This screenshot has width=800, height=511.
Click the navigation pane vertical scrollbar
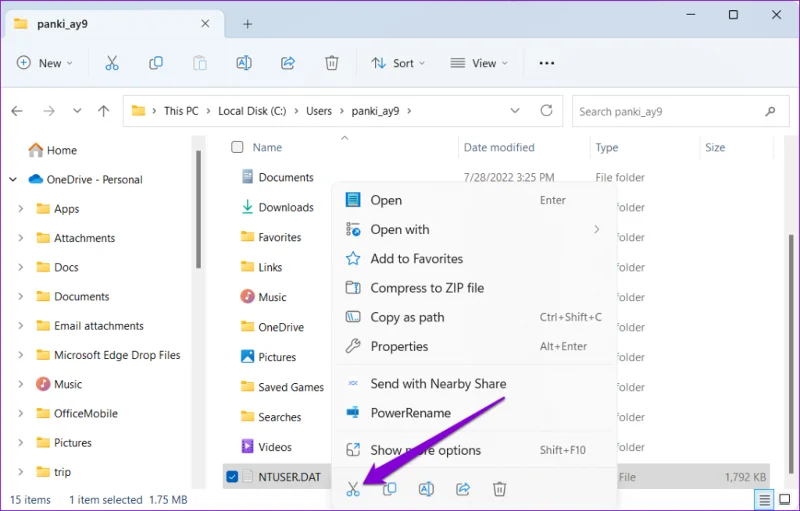click(198, 209)
